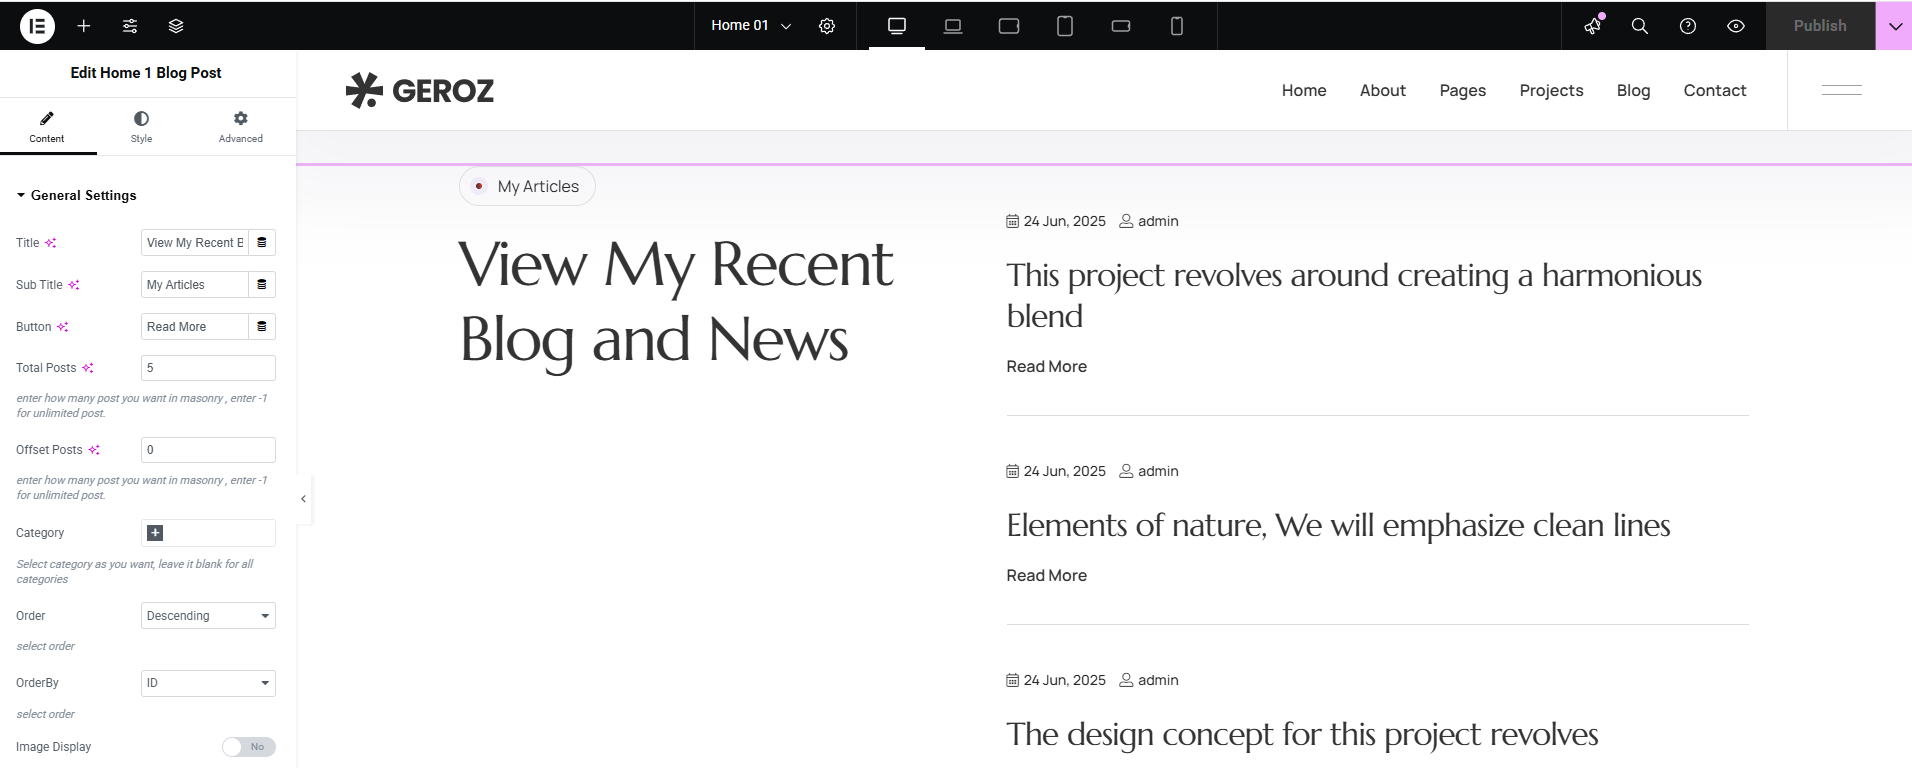1912x768 pixels.
Task: Open the Order dropdown showing Descending
Action: 208,616
